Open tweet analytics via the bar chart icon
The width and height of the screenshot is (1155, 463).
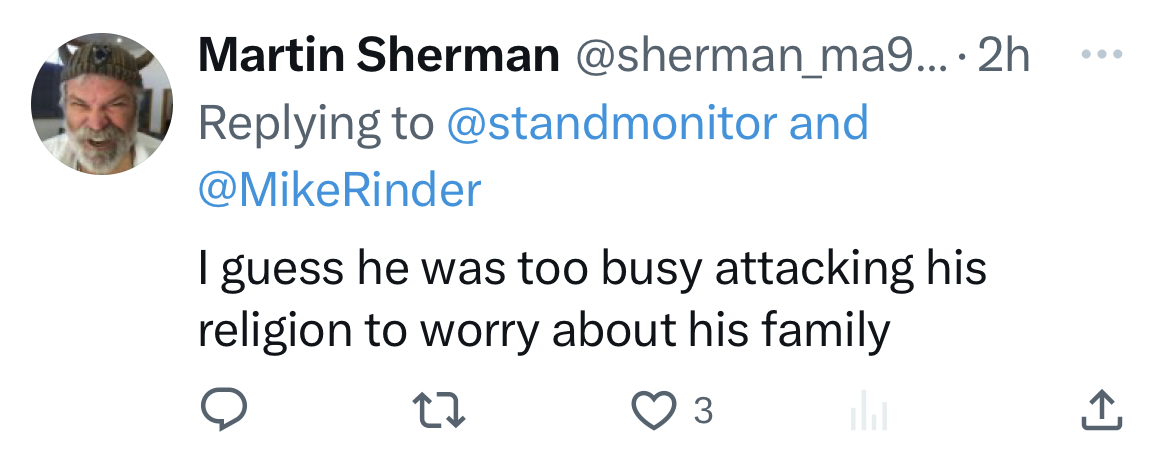point(870,412)
